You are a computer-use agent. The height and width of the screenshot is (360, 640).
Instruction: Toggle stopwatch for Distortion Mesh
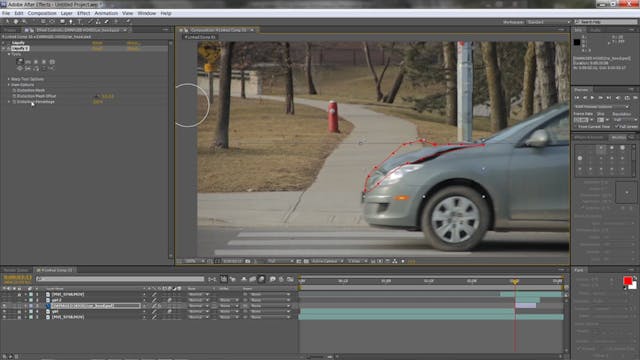pyautogui.click(x=14, y=90)
